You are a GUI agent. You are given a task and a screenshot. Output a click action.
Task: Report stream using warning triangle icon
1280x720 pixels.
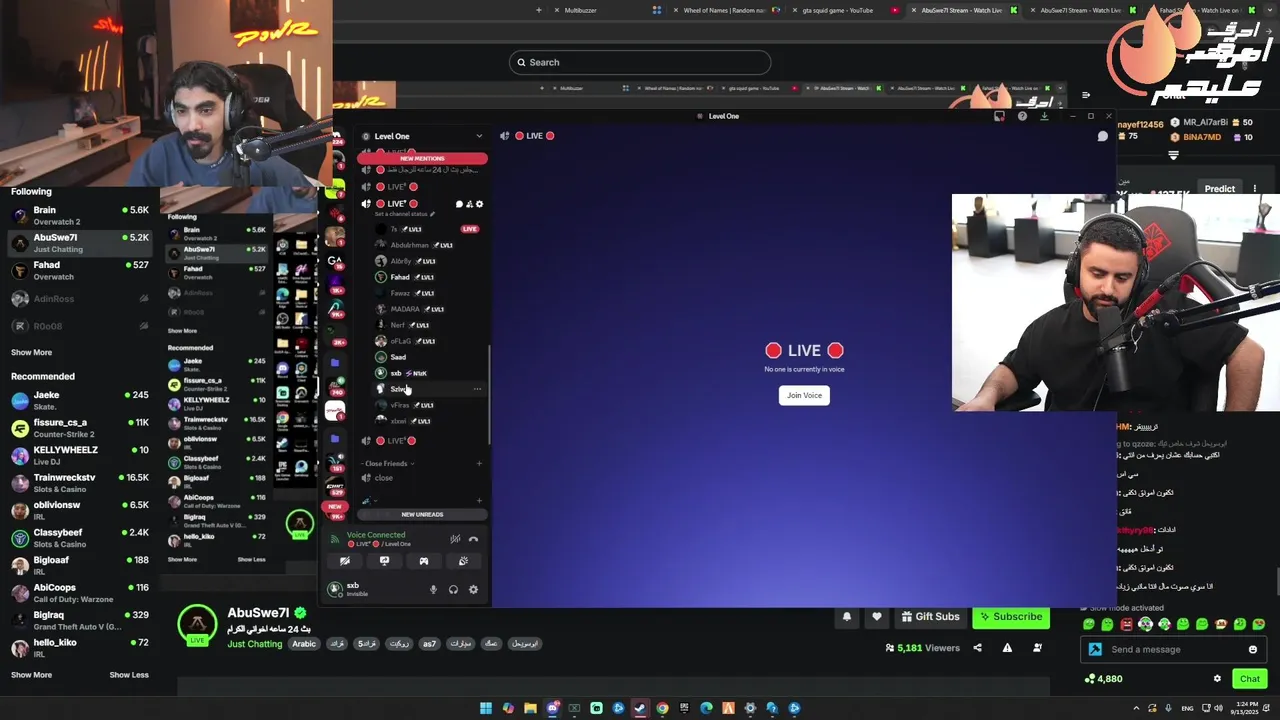[1007, 648]
